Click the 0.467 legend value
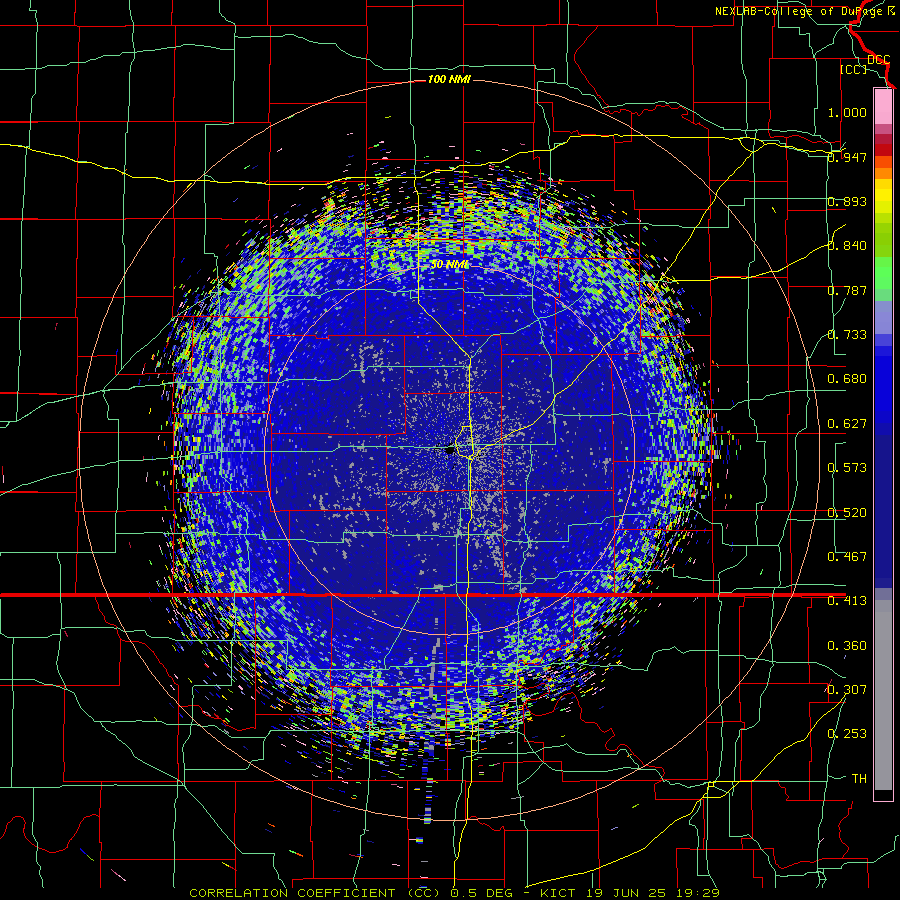 pyautogui.click(x=847, y=557)
